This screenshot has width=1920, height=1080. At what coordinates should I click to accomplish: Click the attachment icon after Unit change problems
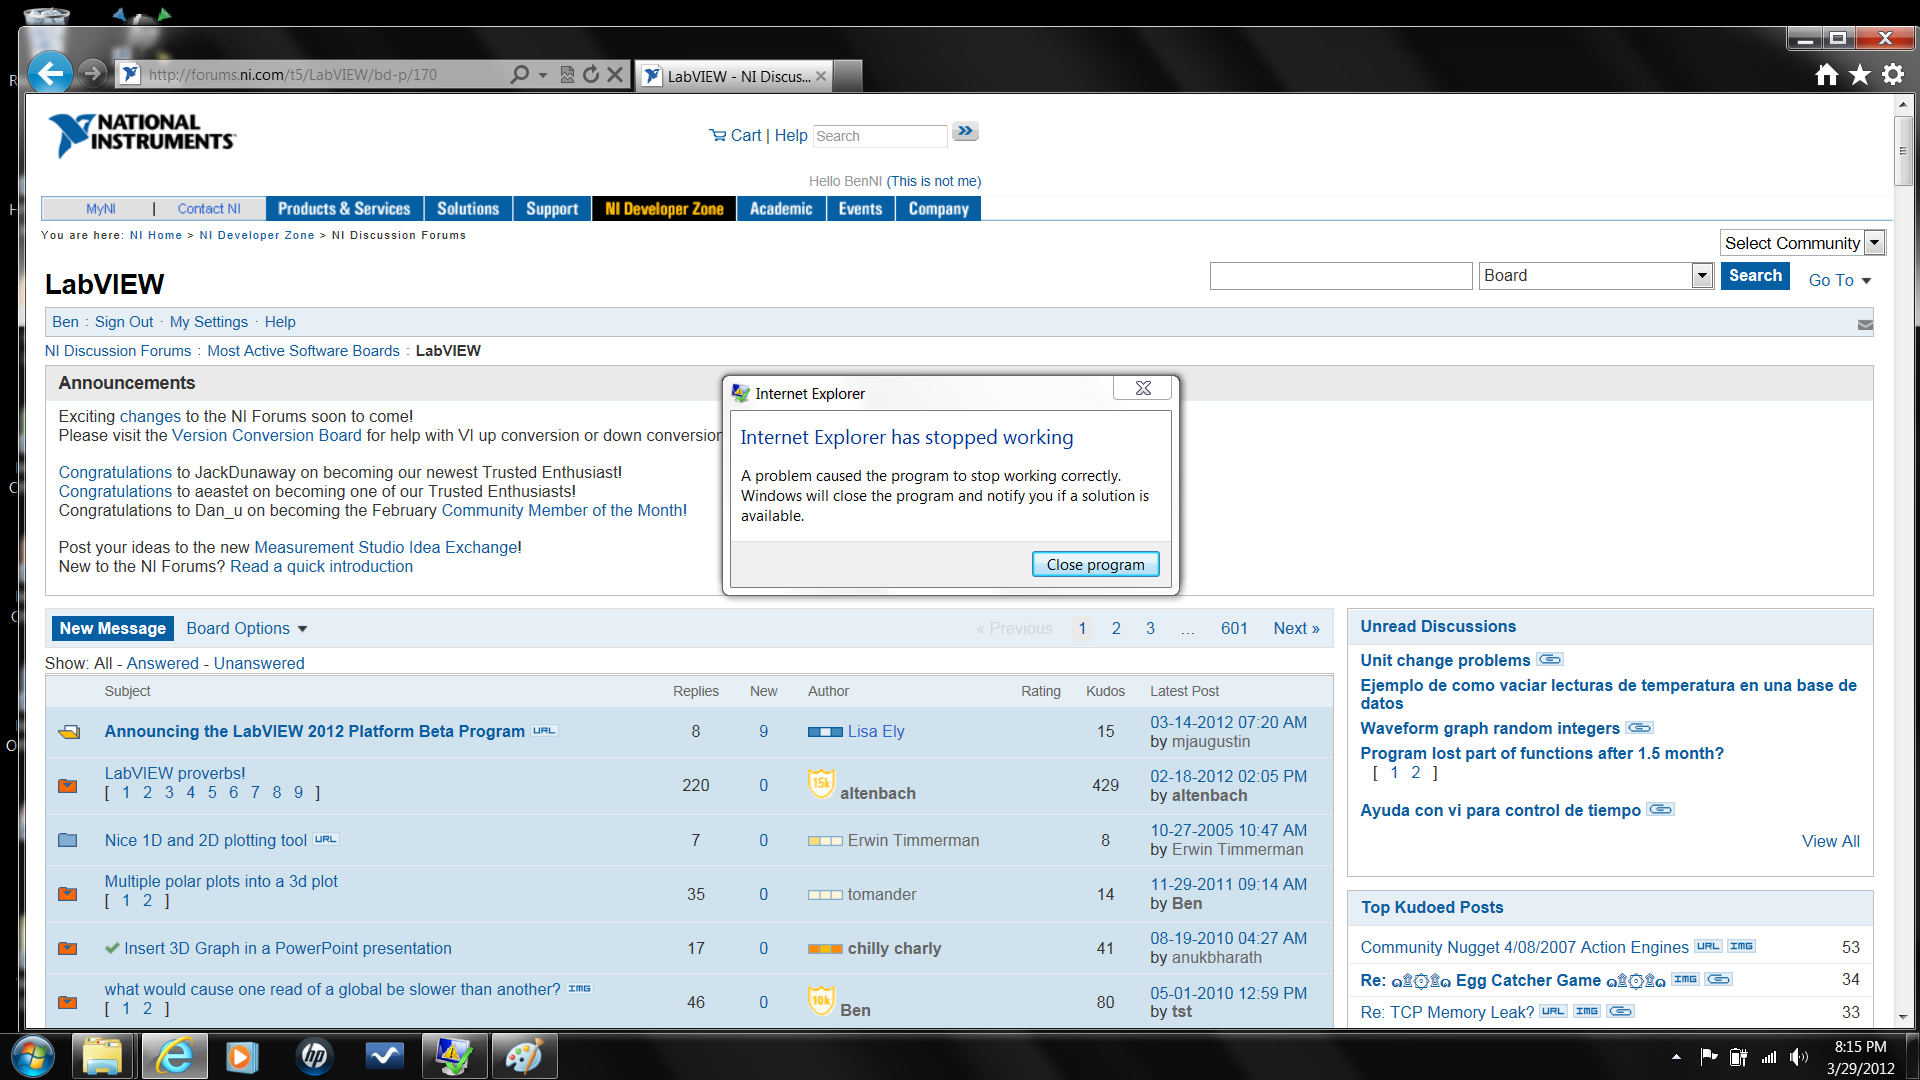coord(1550,660)
